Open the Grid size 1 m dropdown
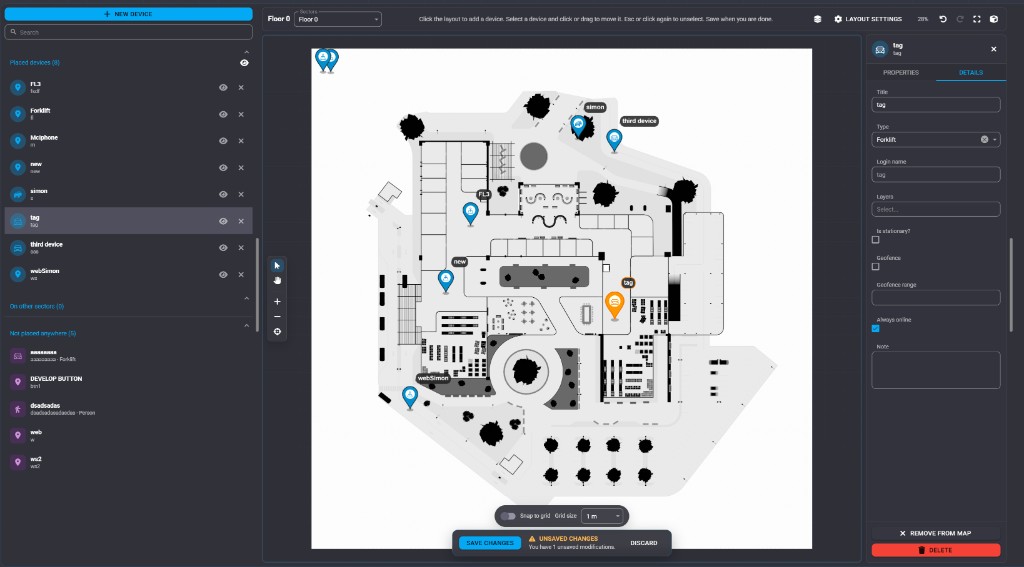This screenshot has width=1024, height=567. click(601, 516)
